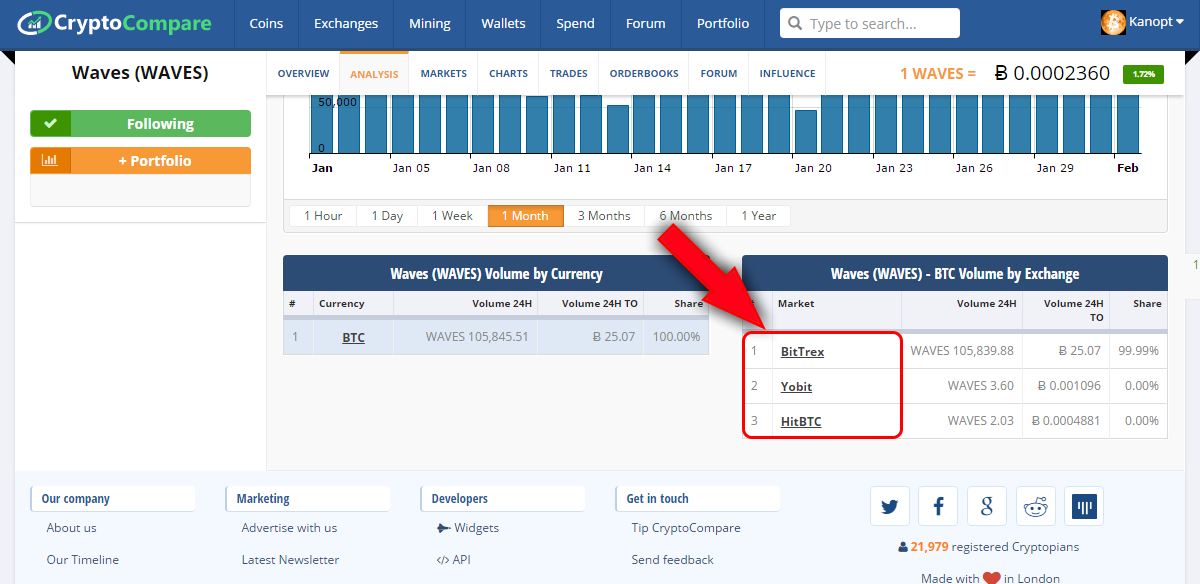The width and height of the screenshot is (1200, 584).
Task: Click the checkmark icon on Following
Action: pyautogui.click(x=50, y=124)
